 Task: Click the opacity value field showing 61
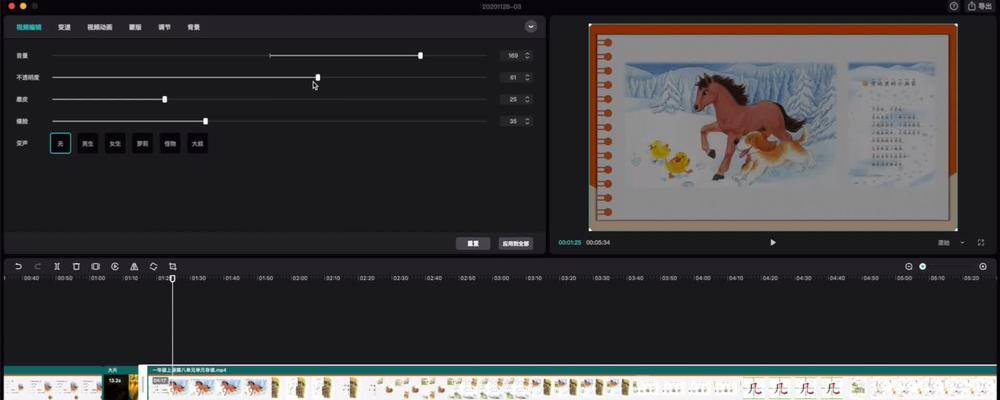516,77
